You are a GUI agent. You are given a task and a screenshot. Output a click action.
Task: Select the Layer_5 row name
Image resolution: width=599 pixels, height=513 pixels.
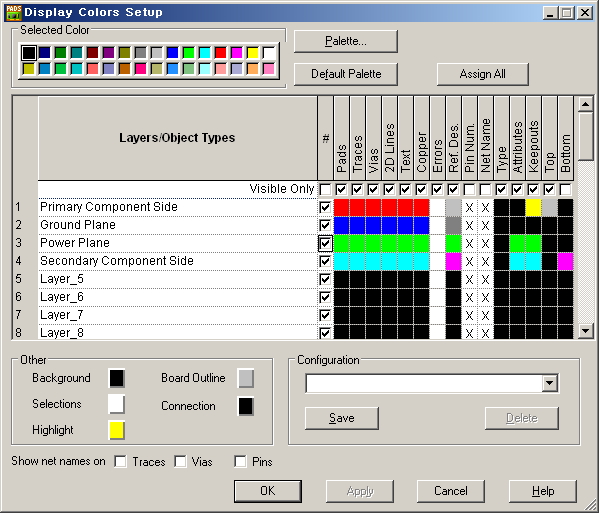tap(62, 279)
